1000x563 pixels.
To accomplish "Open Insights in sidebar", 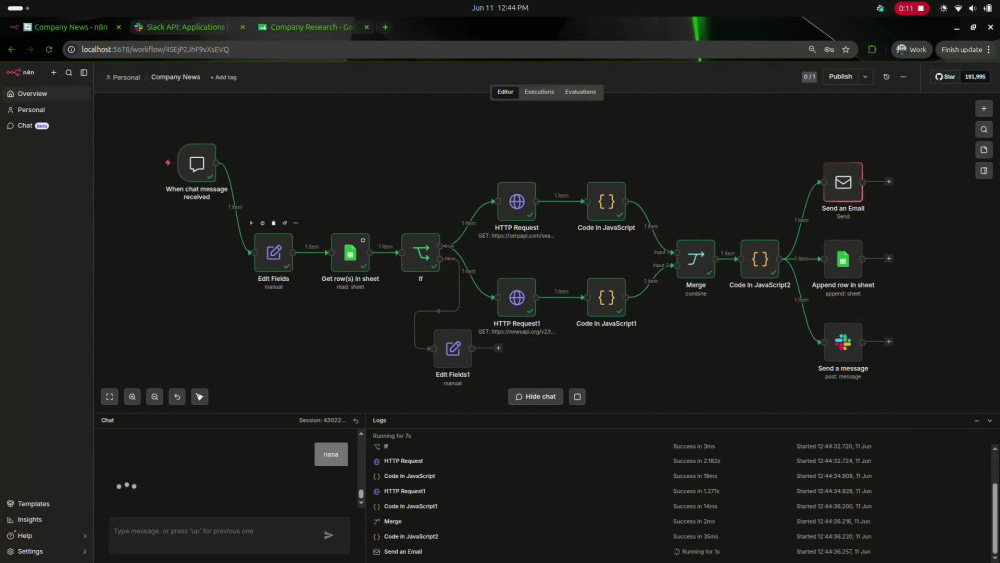I will tap(46, 520).
